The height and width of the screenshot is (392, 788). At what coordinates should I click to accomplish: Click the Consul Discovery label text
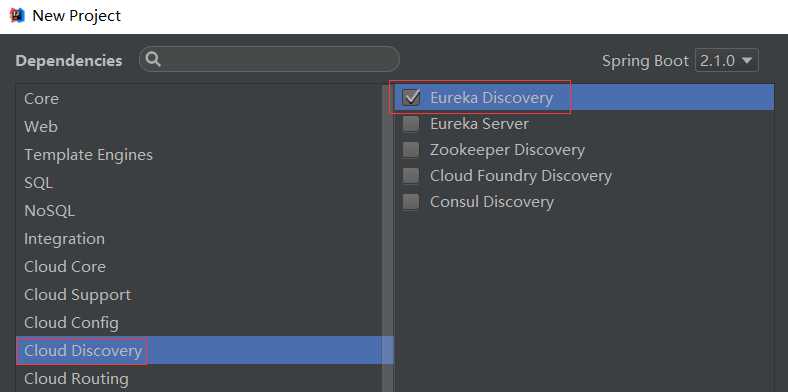[491, 202]
